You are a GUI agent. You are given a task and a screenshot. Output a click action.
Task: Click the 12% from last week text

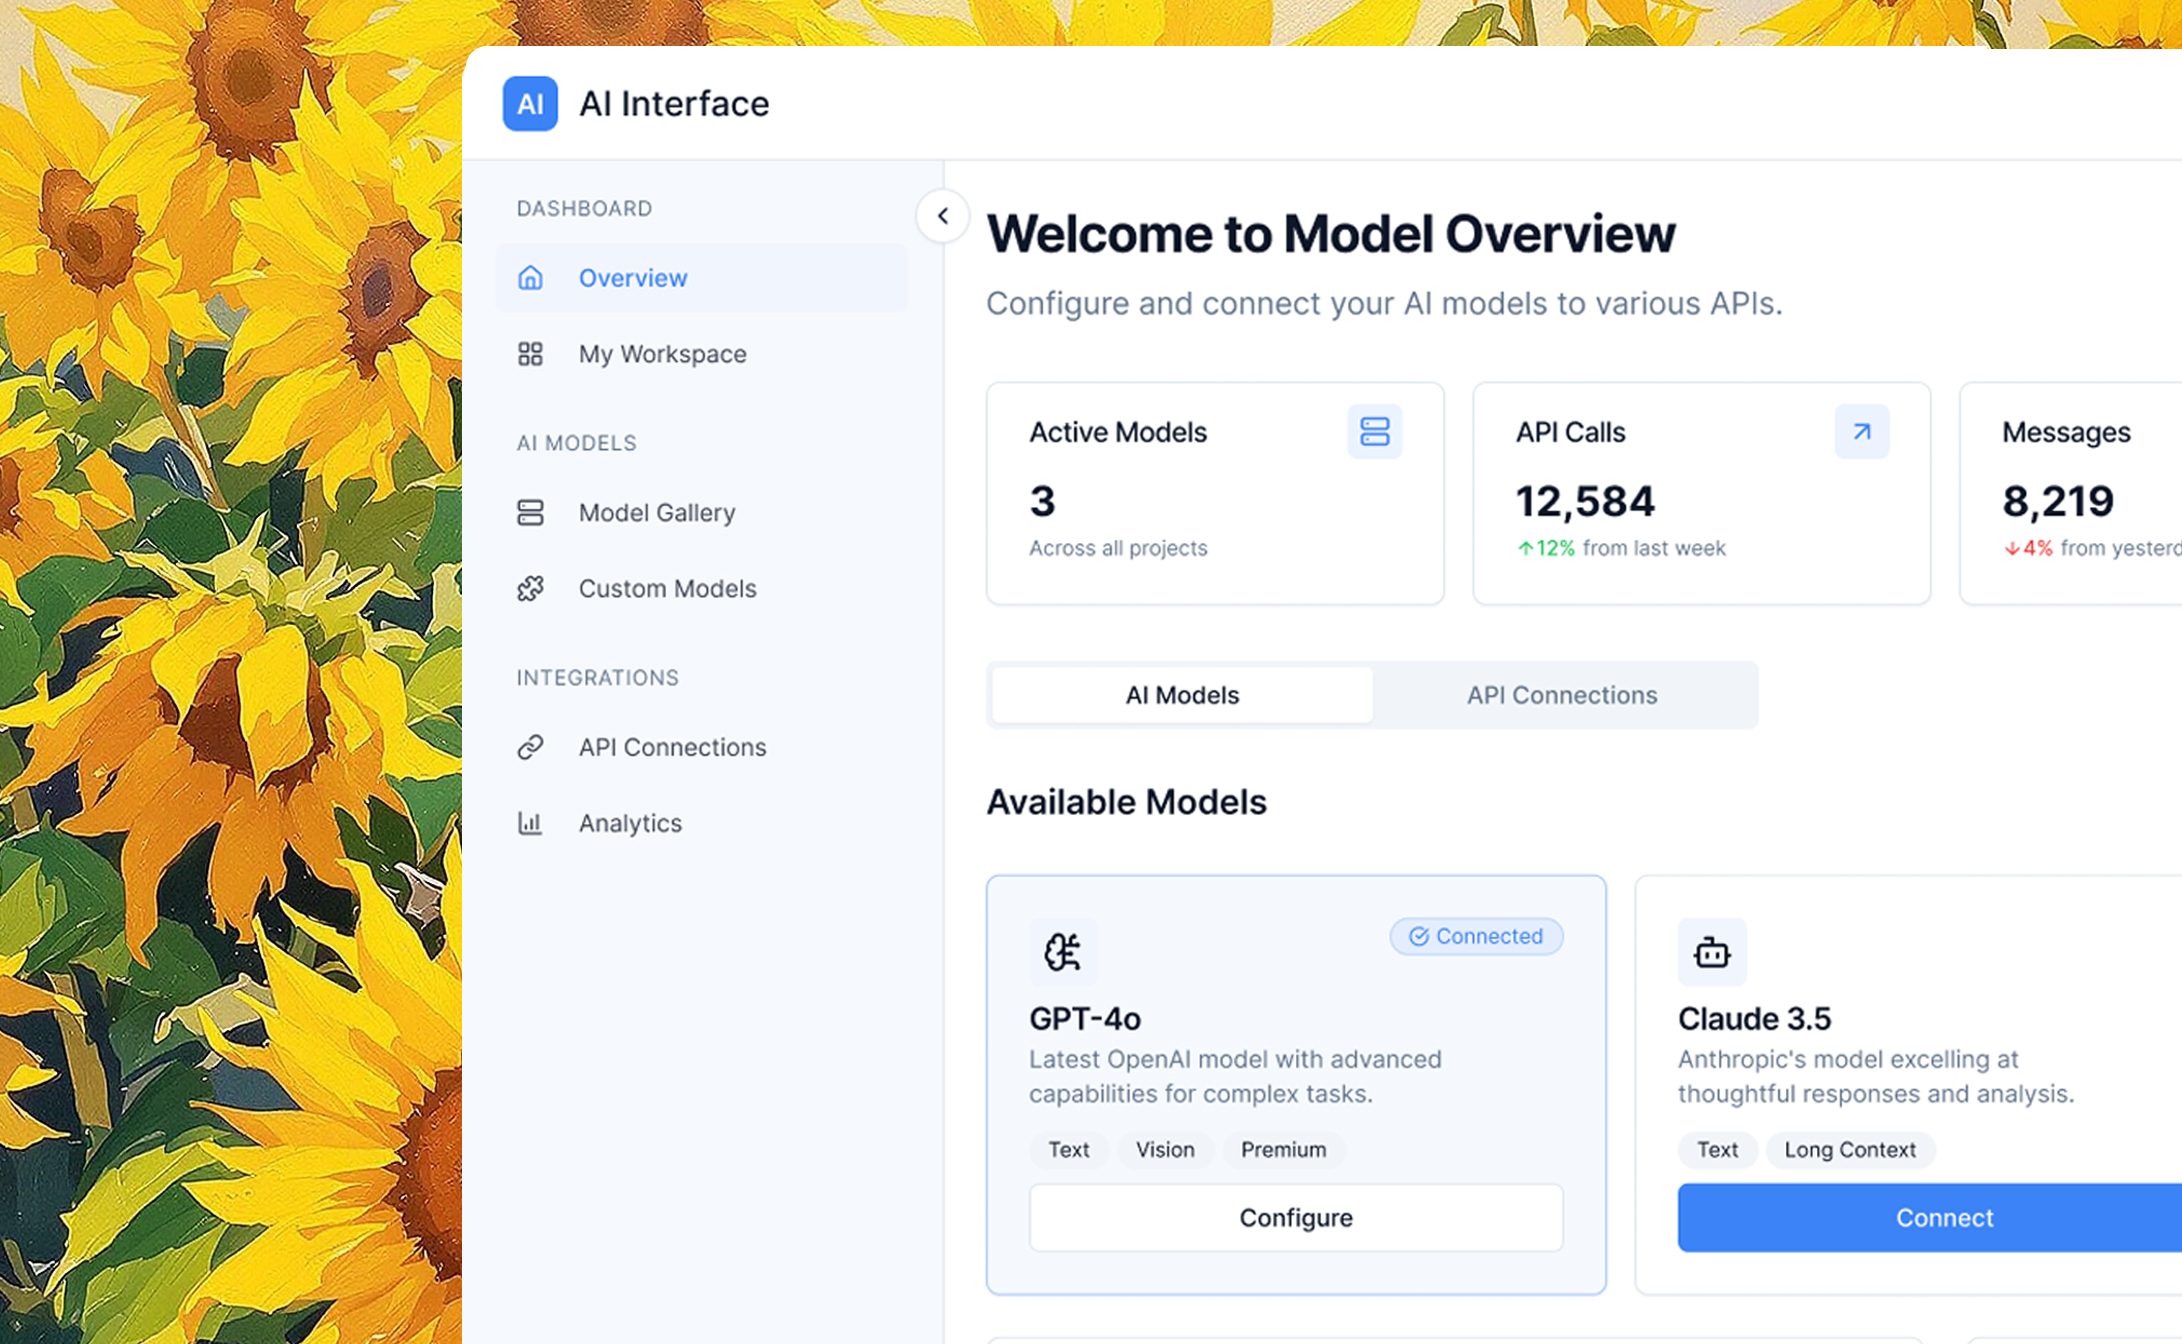pos(1621,548)
